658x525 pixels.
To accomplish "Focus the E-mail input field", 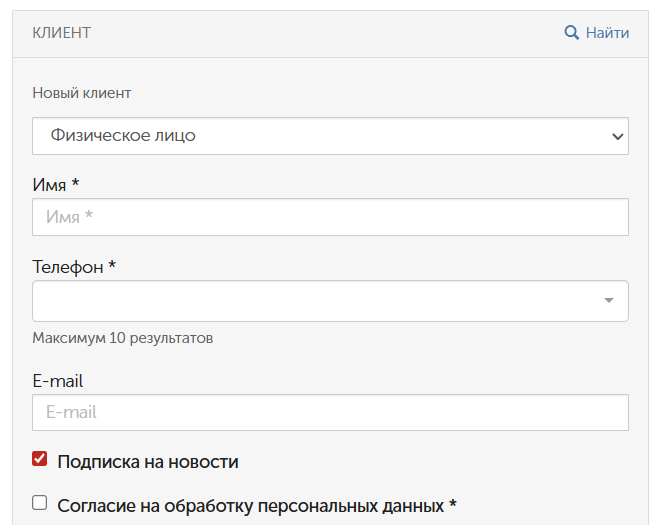I will 330,412.
